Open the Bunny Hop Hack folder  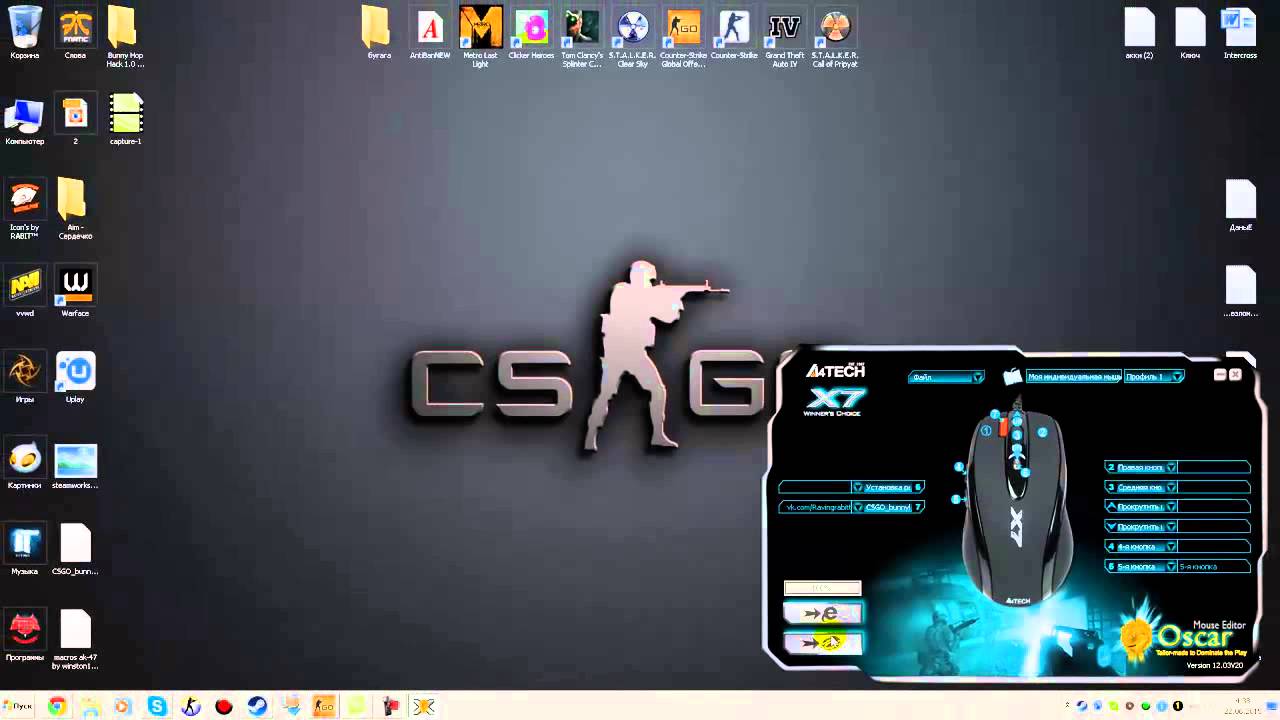click(x=125, y=37)
